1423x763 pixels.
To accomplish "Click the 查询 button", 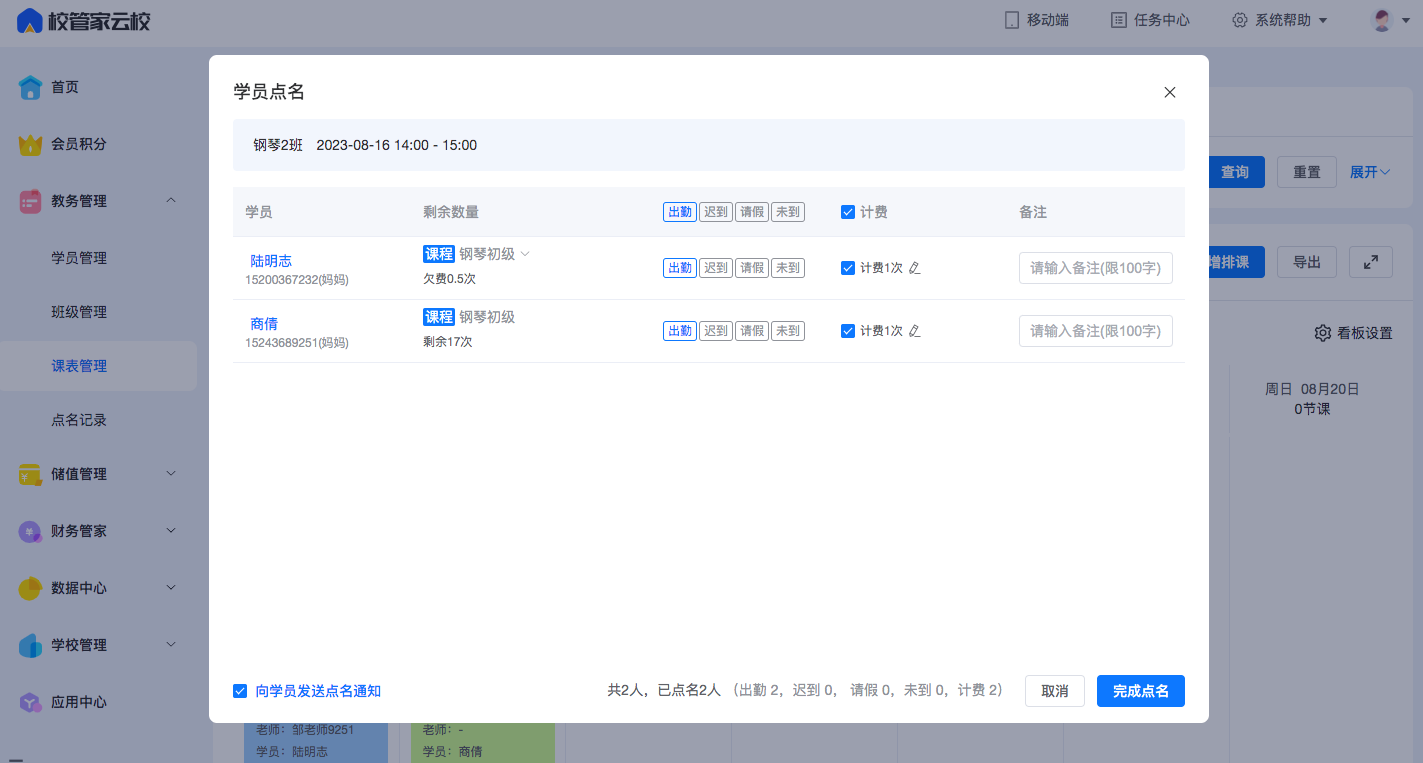I will tap(1236, 172).
